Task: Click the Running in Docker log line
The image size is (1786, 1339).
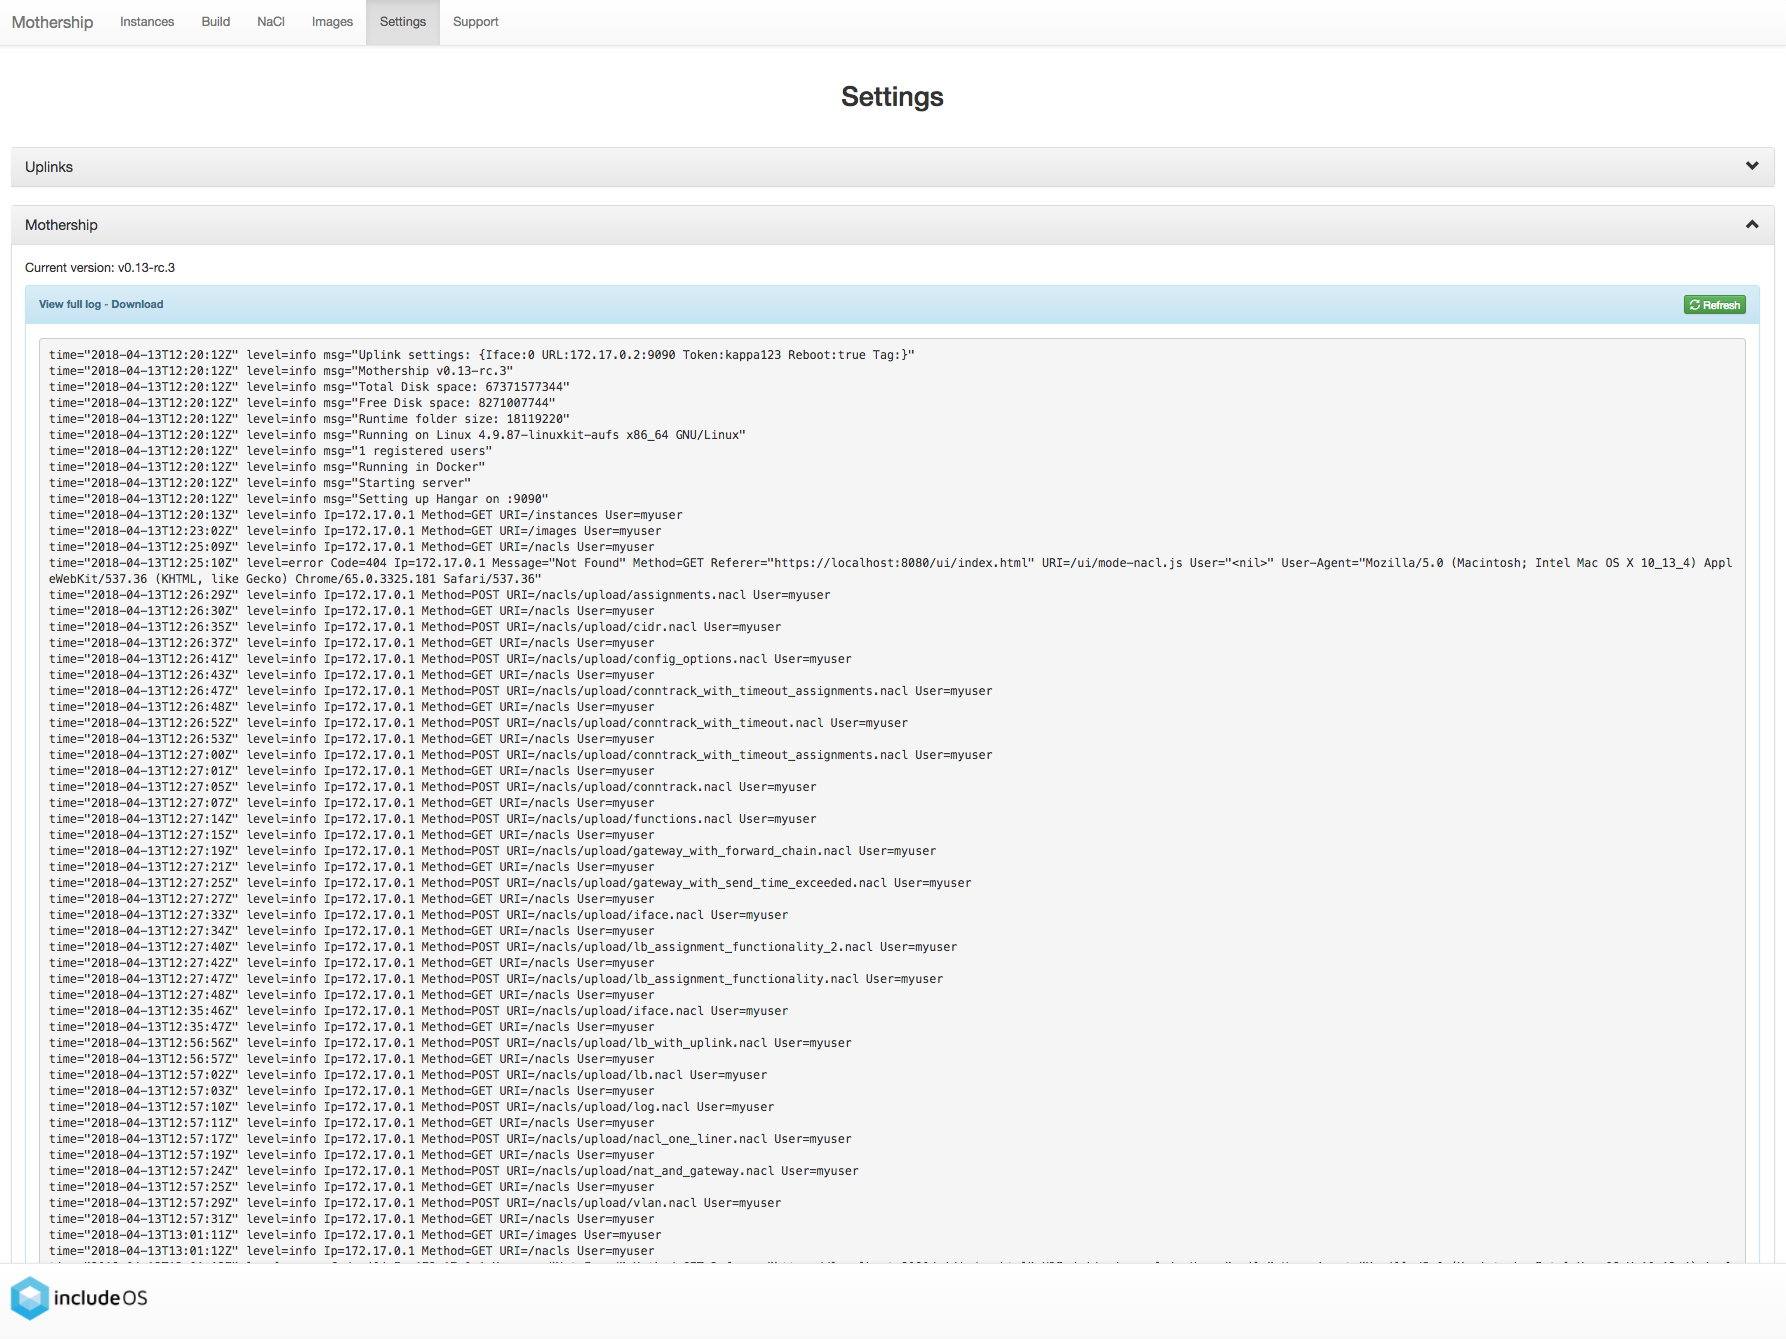Action: (x=267, y=467)
